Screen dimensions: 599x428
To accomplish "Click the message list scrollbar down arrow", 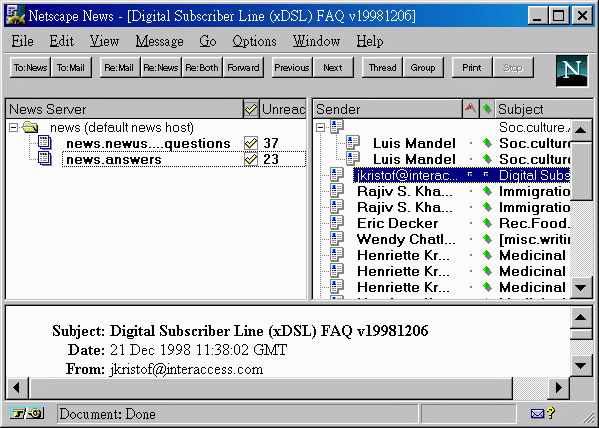I will [581, 287].
